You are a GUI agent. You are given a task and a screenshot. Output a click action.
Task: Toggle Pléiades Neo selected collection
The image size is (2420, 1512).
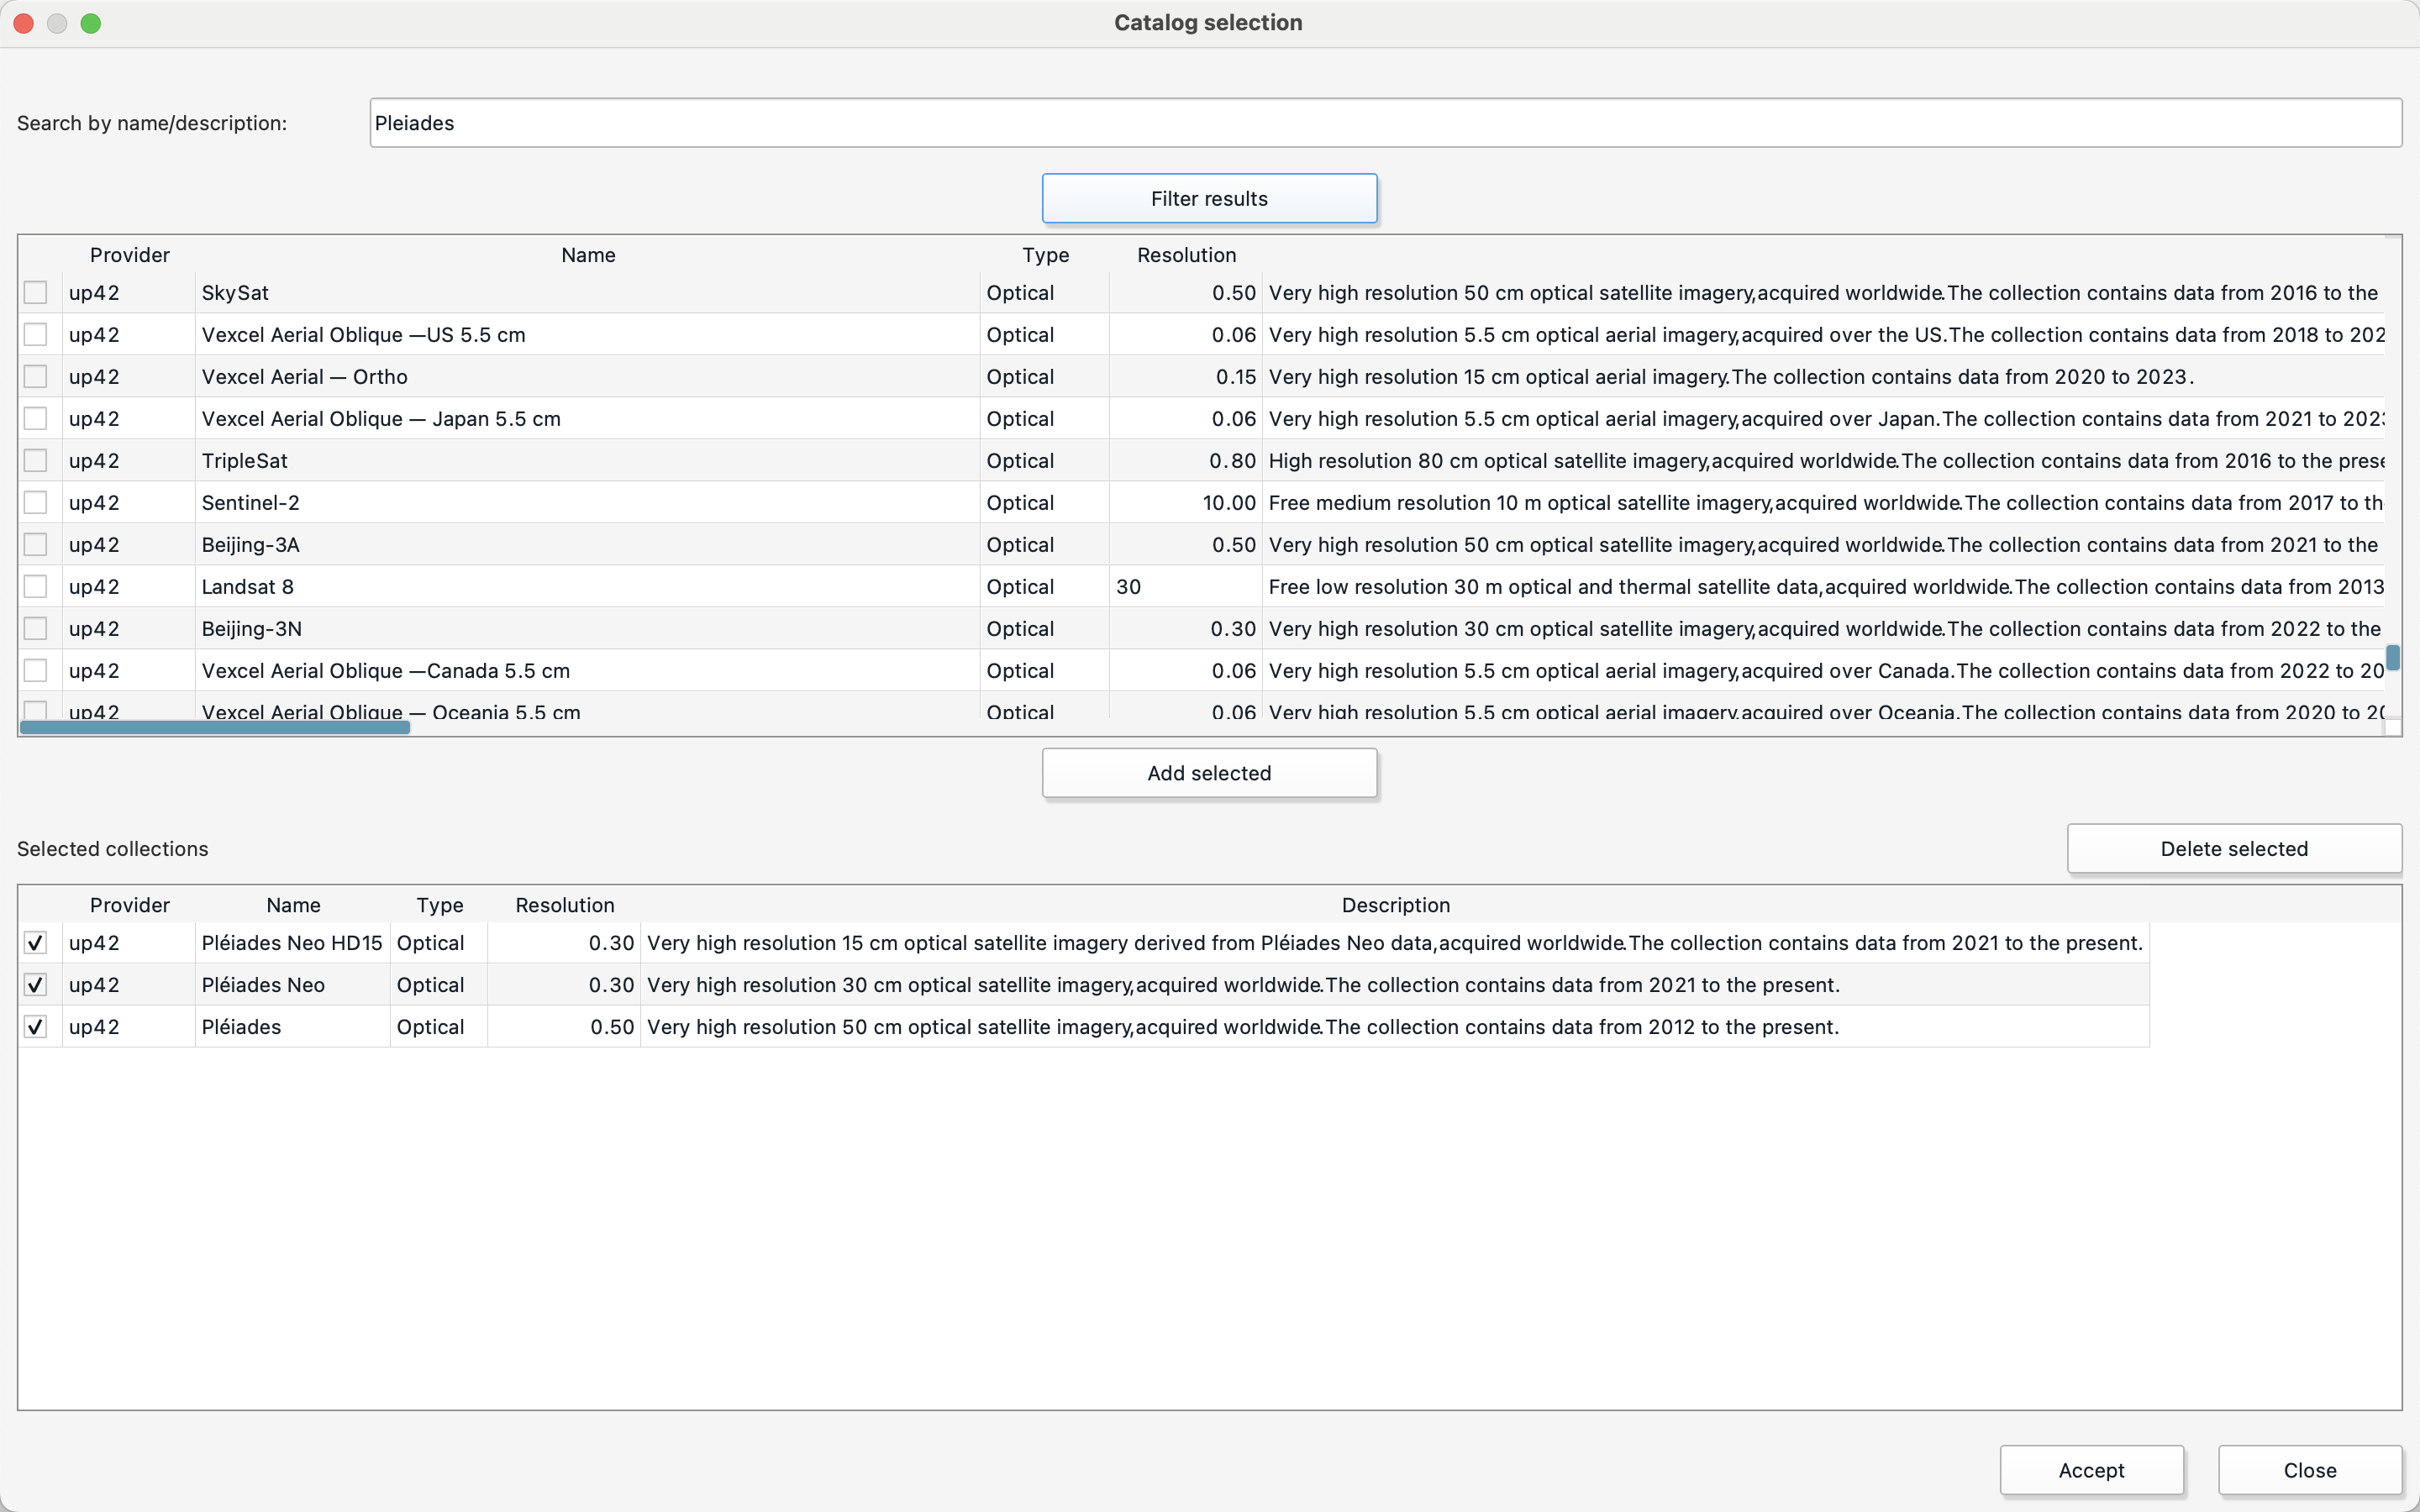(34, 984)
